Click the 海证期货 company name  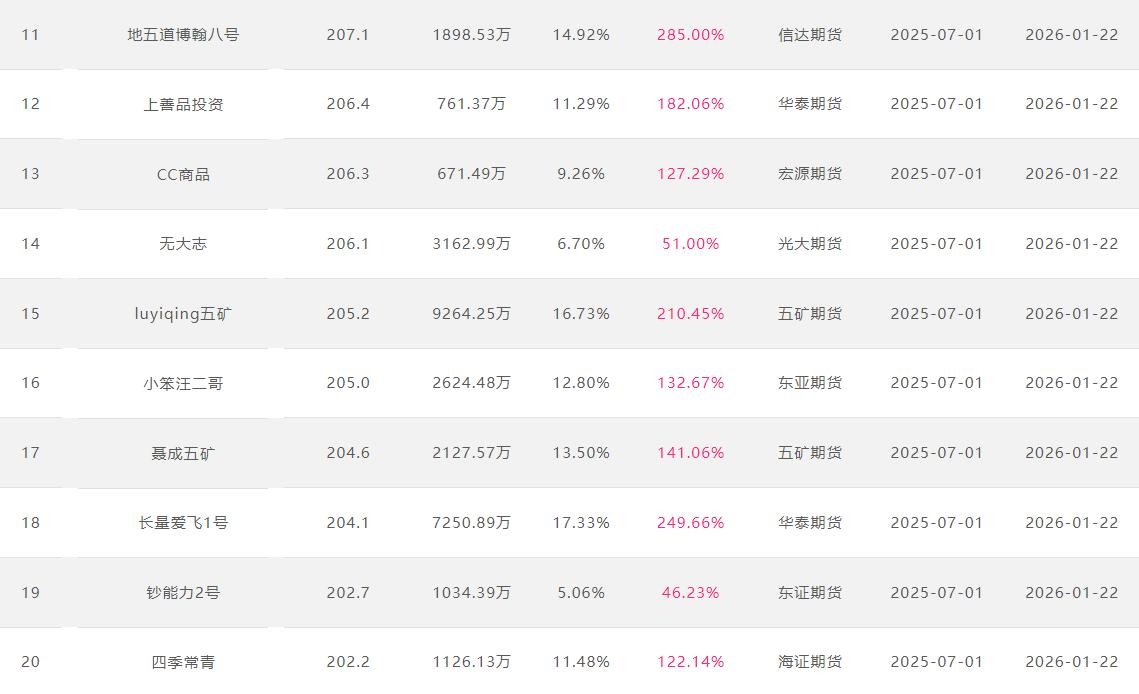(x=810, y=662)
